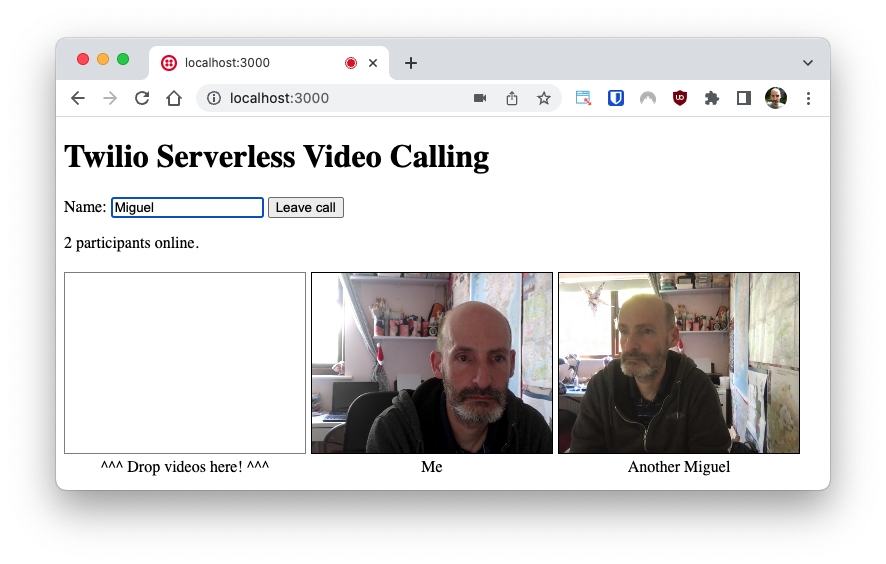Select the localhost:3000 tab
Image resolution: width=886 pixels, height=564 pixels.
269,63
